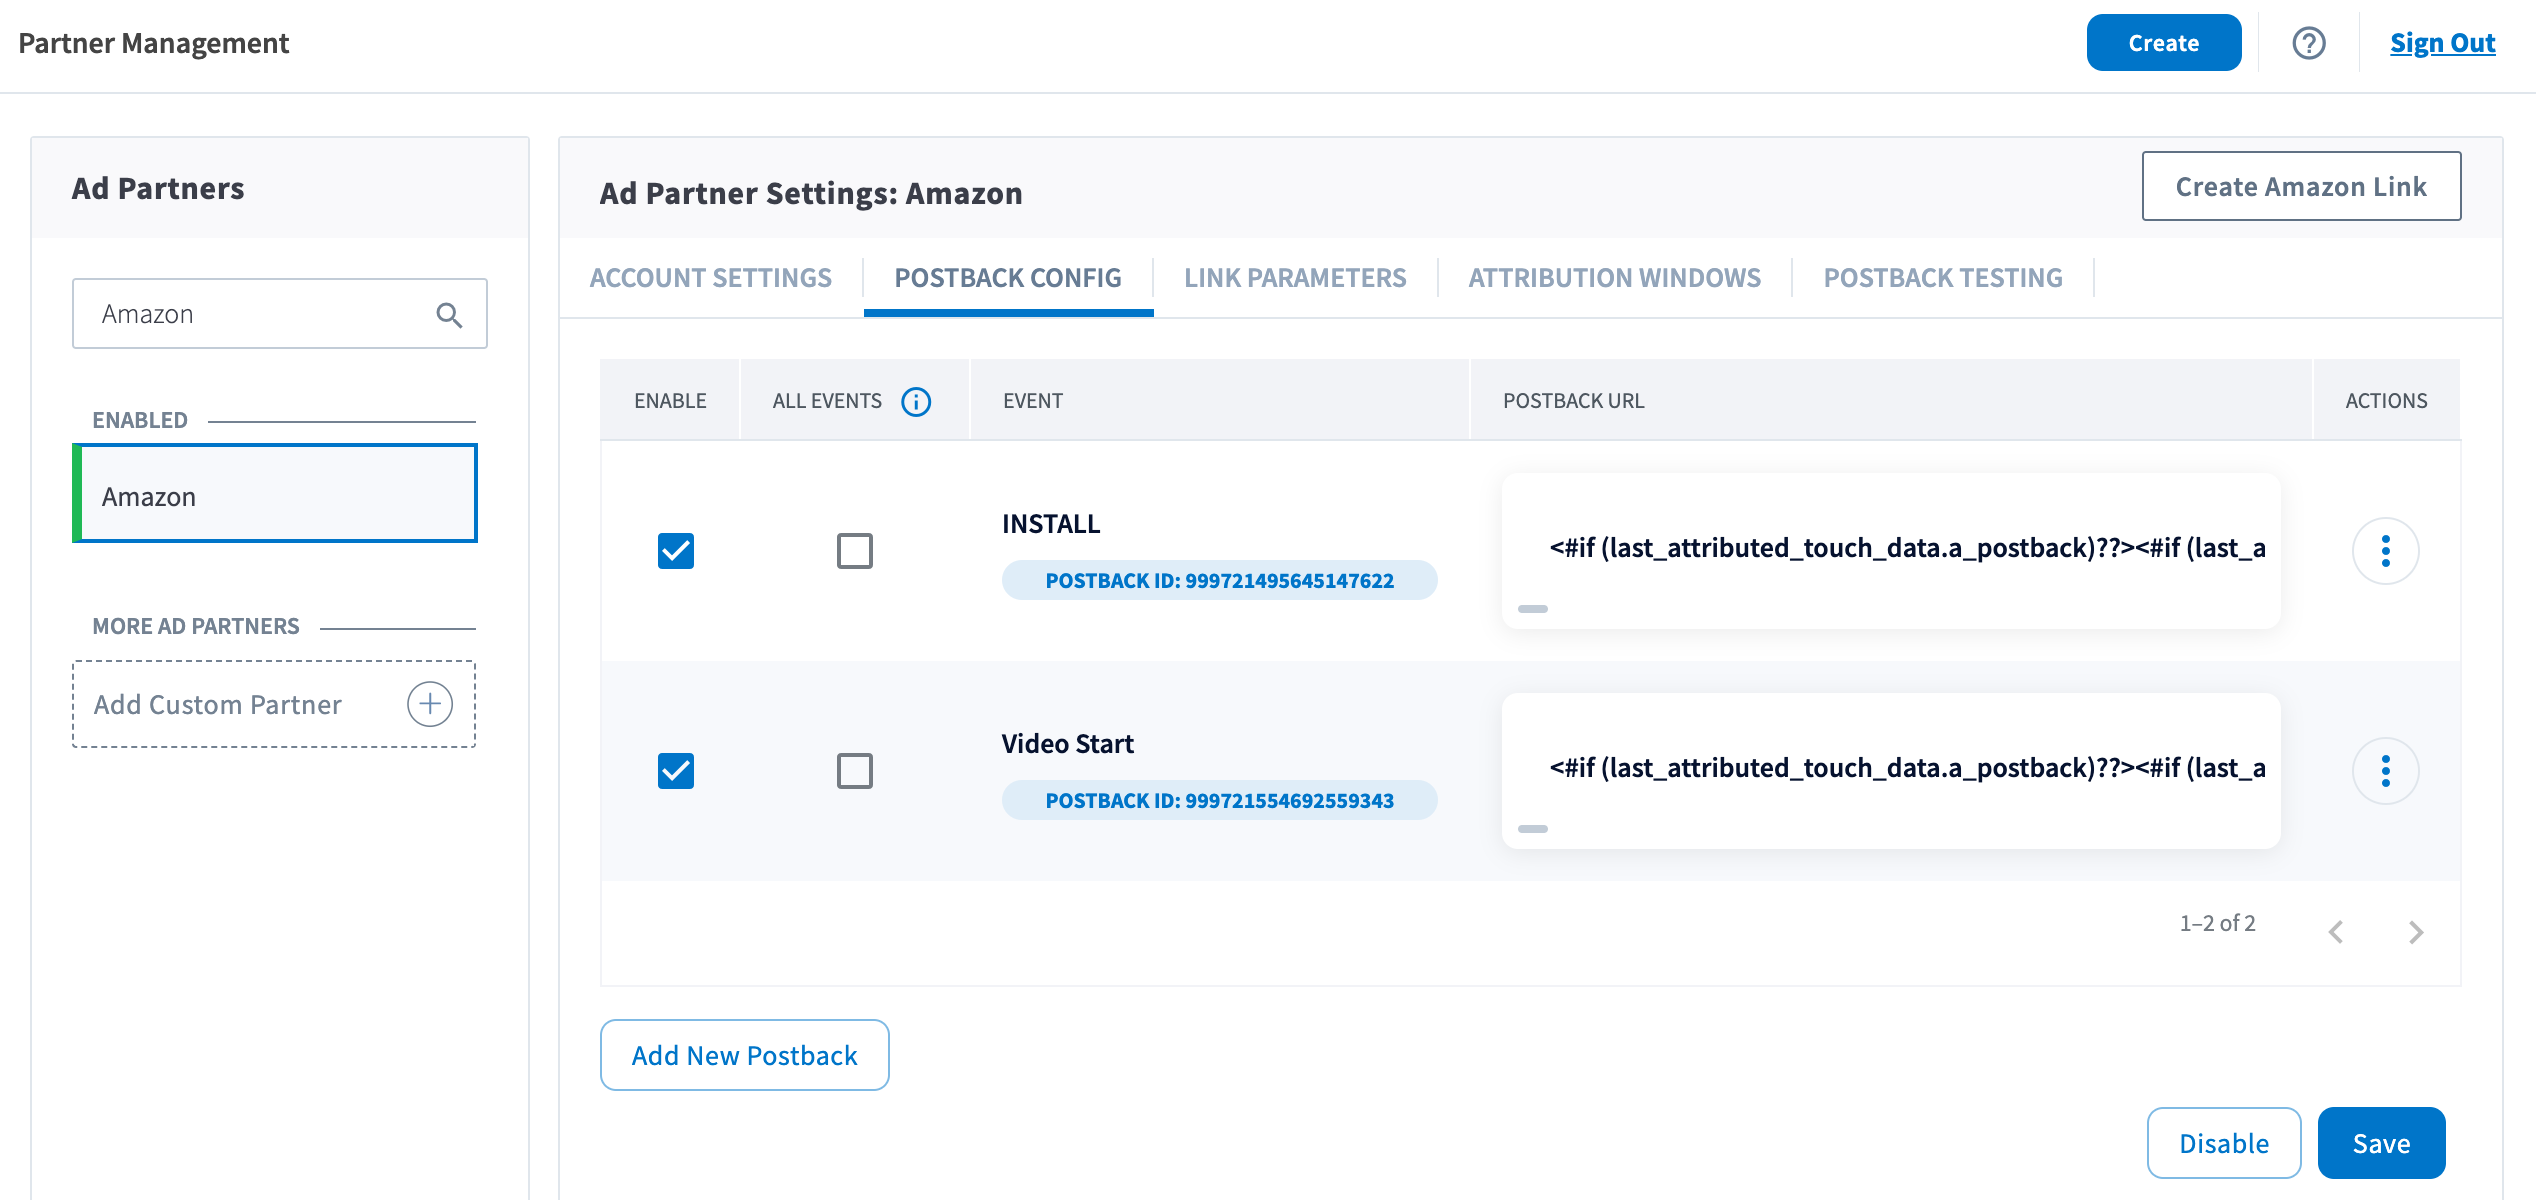Check All Events for INSTALL row
2536x1200 pixels.
pyautogui.click(x=855, y=551)
